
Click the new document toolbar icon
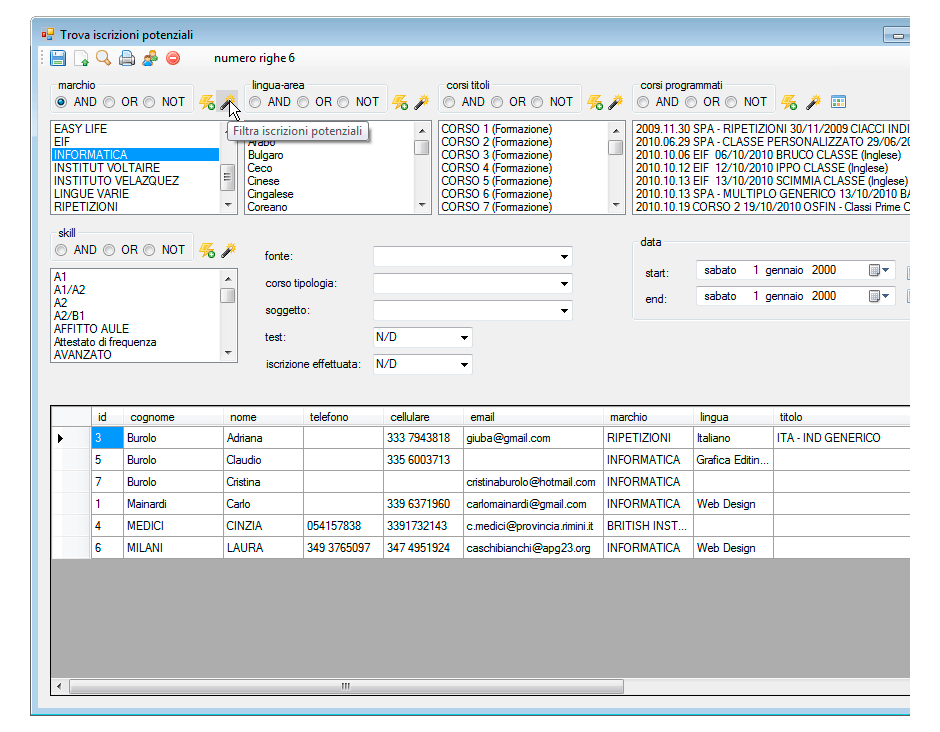tap(81, 58)
